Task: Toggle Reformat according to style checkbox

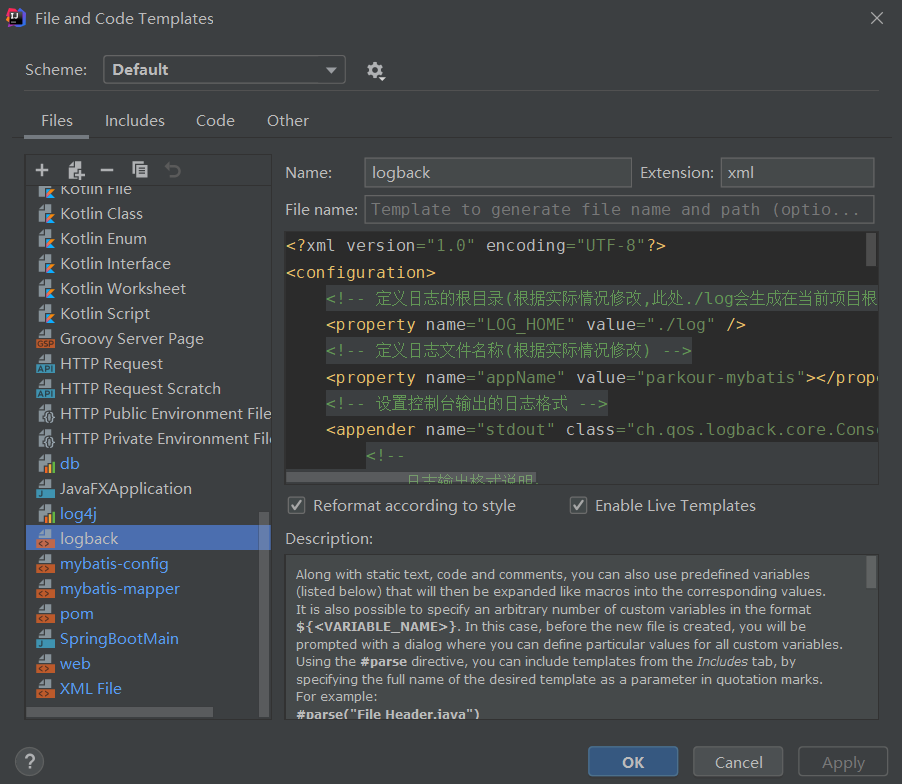Action: (296, 506)
